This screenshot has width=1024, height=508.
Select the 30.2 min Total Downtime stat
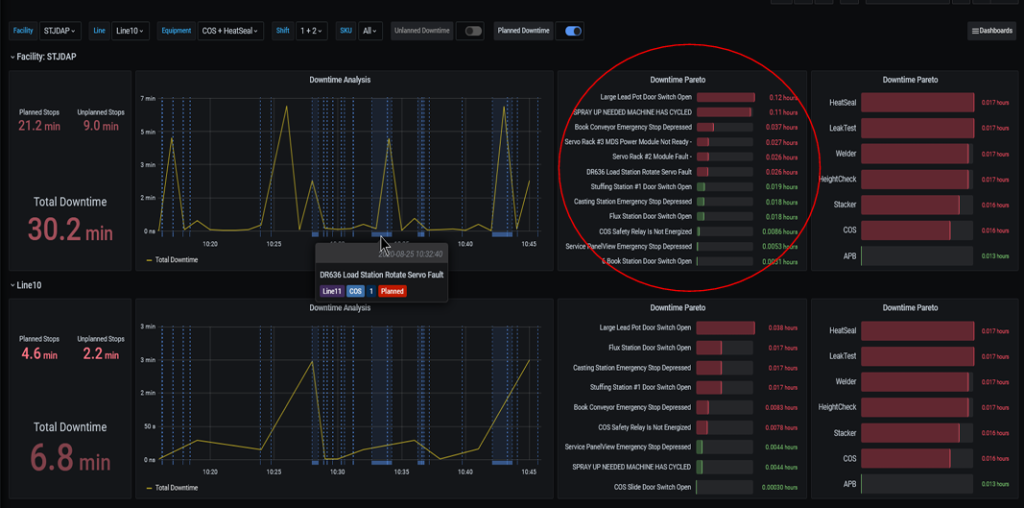tap(70, 231)
